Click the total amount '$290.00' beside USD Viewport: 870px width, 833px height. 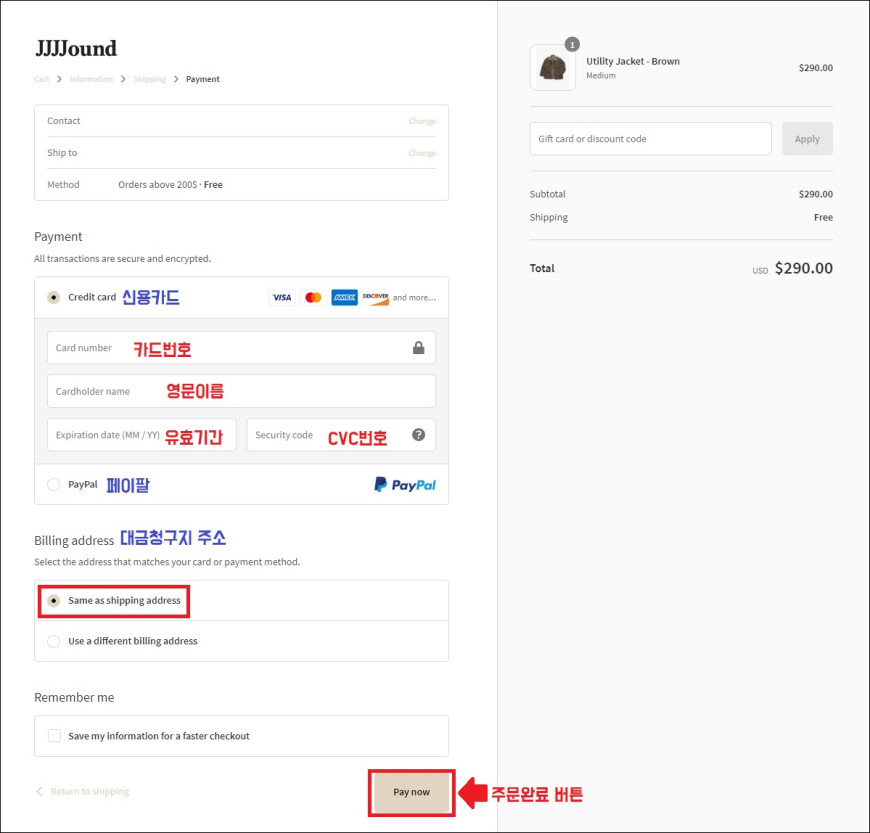coord(803,269)
